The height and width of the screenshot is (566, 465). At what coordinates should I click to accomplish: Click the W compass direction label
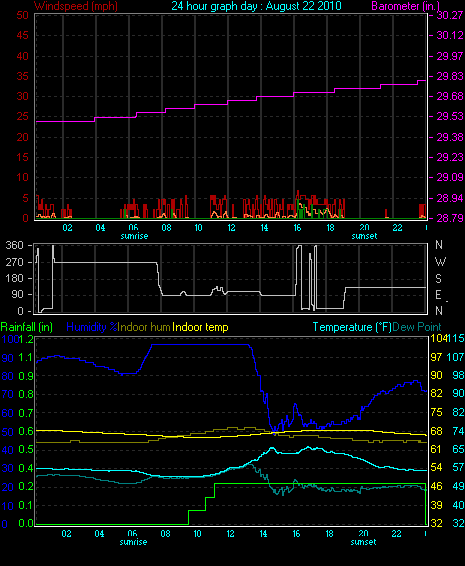(440, 262)
